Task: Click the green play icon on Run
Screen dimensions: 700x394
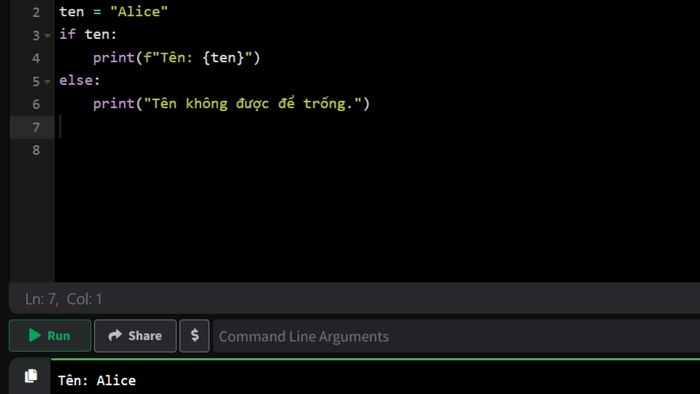Action: point(35,335)
